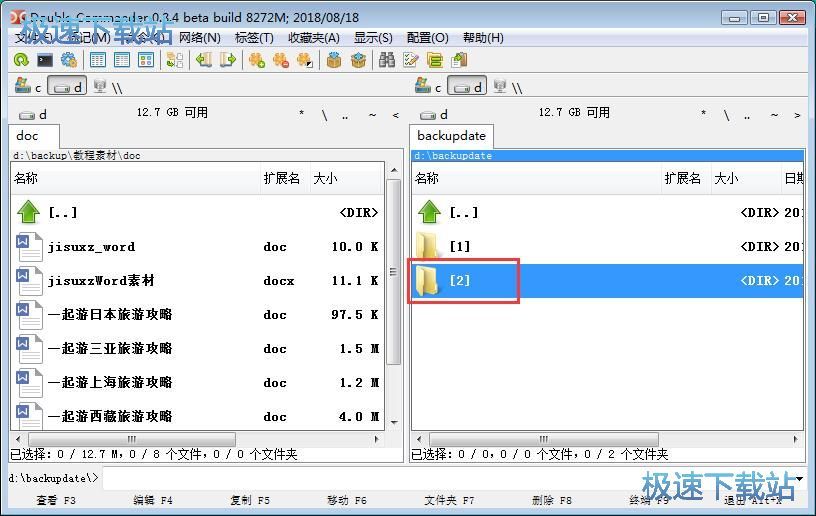
Task: Click the pack files box icon
Action: click(334, 60)
